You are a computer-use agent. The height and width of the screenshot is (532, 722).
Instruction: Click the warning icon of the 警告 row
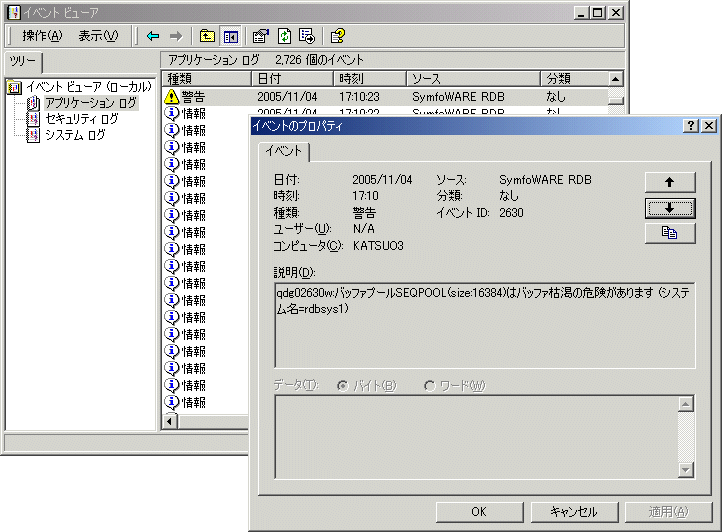(171, 97)
